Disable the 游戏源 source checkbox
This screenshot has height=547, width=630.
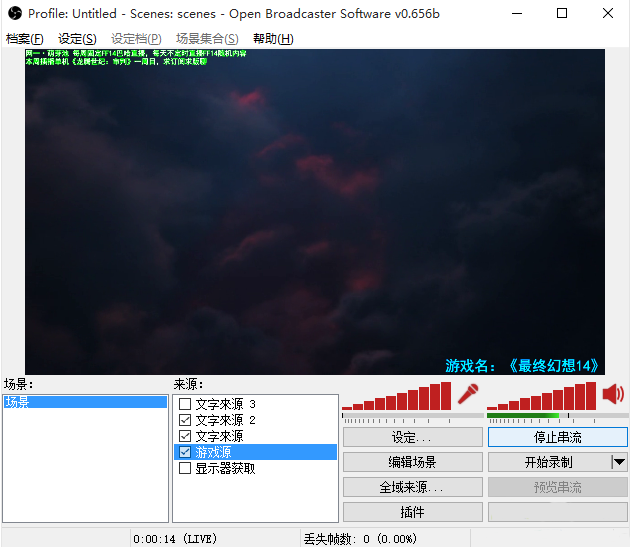pos(185,452)
